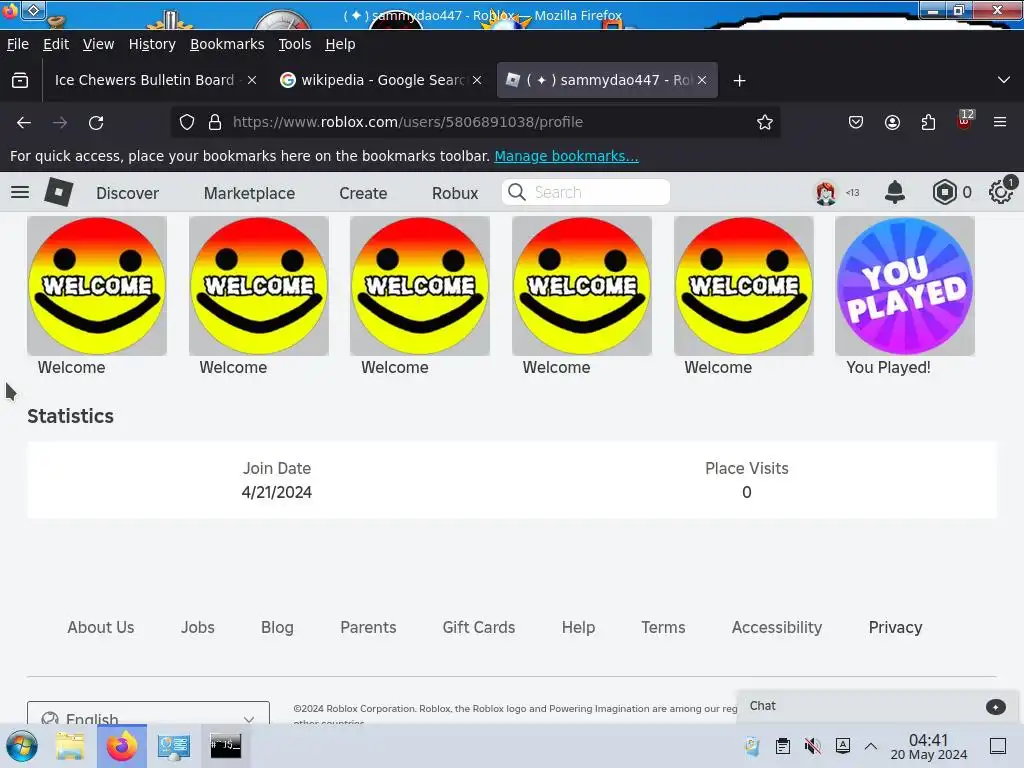This screenshot has width=1024, height=768.
Task: Save page to Pocket icon
Action: (856, 122)
